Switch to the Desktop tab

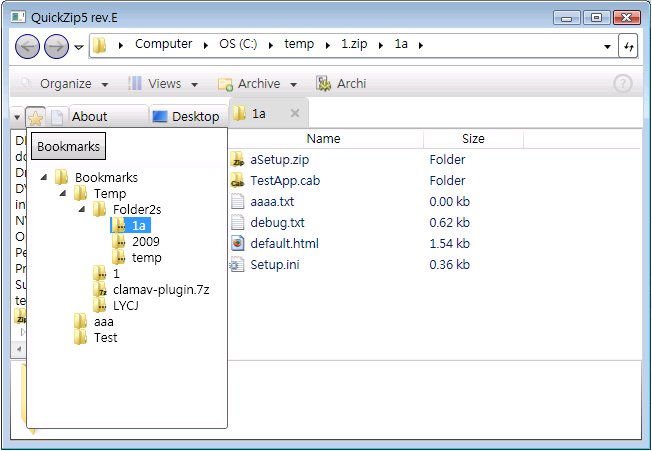coord(187,117)
